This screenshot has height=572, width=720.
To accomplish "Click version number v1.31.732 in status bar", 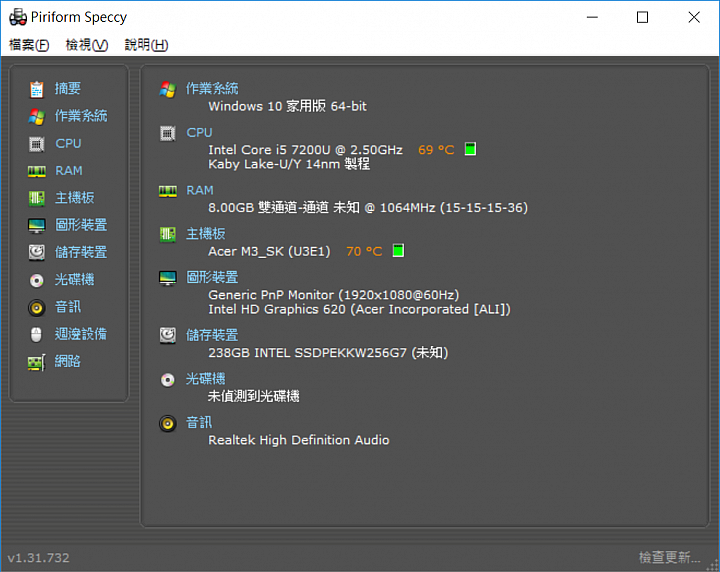I will [39, 558].
